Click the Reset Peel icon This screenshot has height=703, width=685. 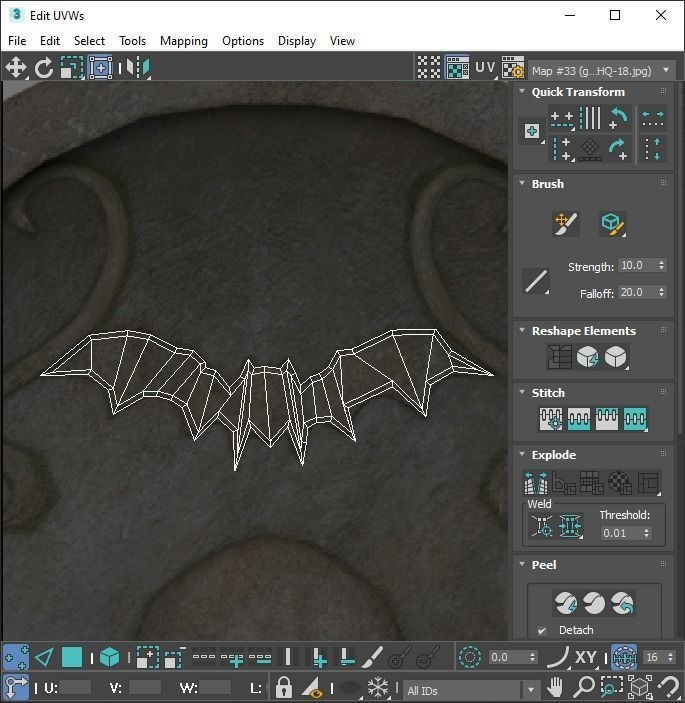click(622, 603)
